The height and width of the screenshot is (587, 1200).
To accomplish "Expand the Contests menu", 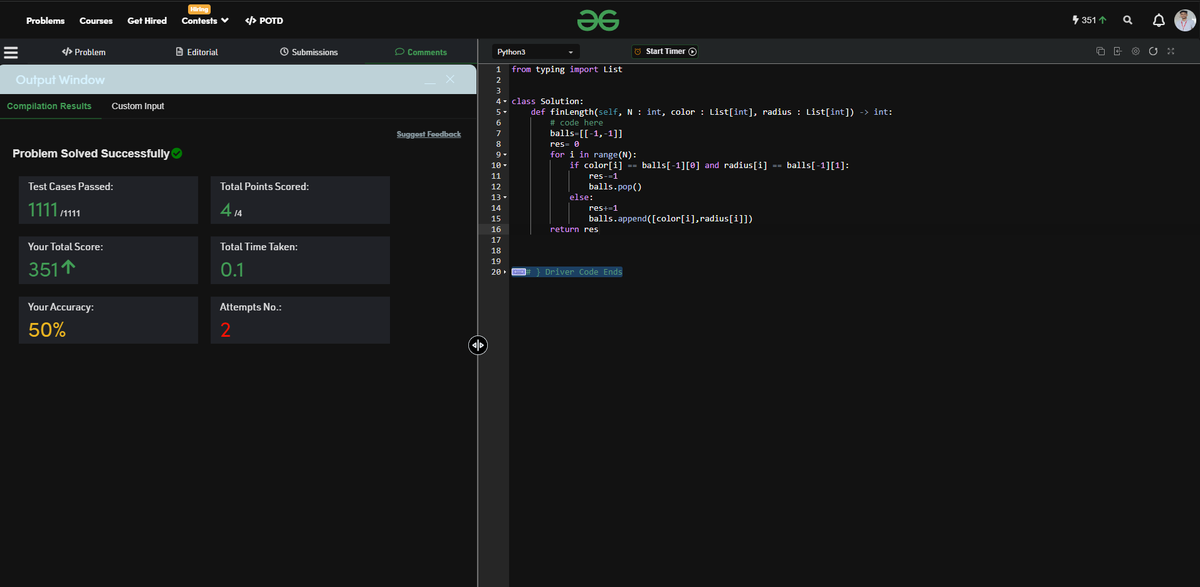I will pos(204,20).
